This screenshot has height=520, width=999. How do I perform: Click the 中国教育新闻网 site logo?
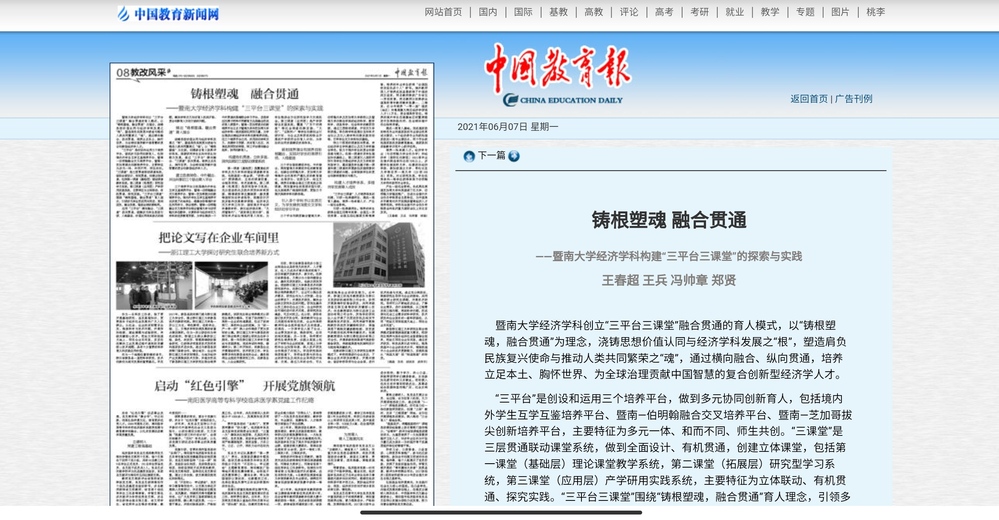click(x=168, y=14)
